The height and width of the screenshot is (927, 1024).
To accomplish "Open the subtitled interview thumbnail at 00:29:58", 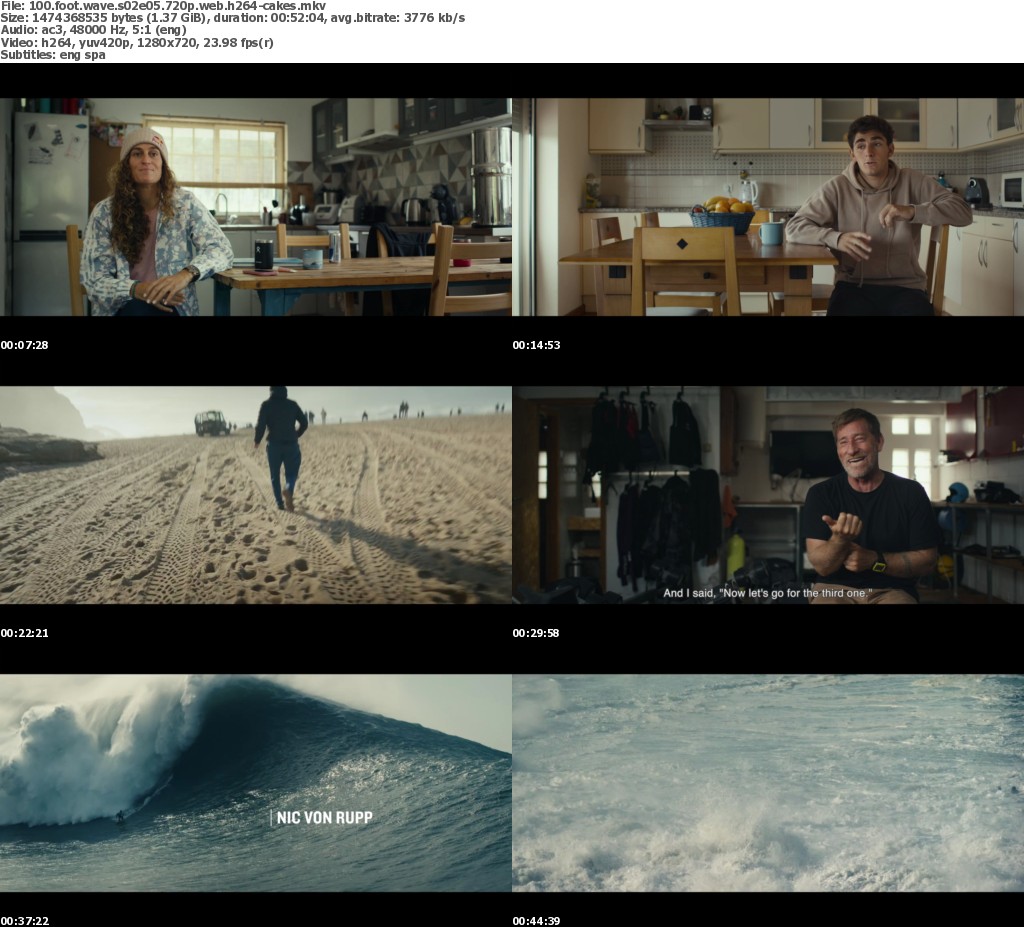I will coord(768,495).
